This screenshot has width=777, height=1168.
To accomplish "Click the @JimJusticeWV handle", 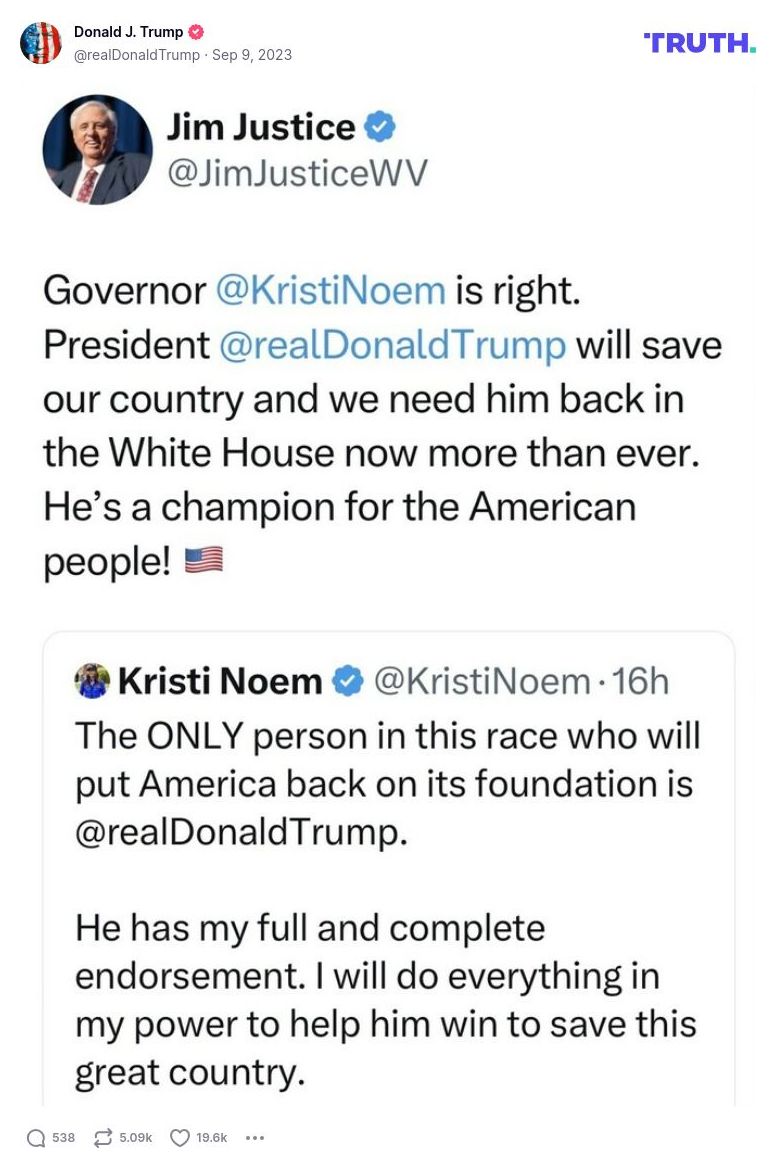I will pyautogui.click(x=296, y=173).
